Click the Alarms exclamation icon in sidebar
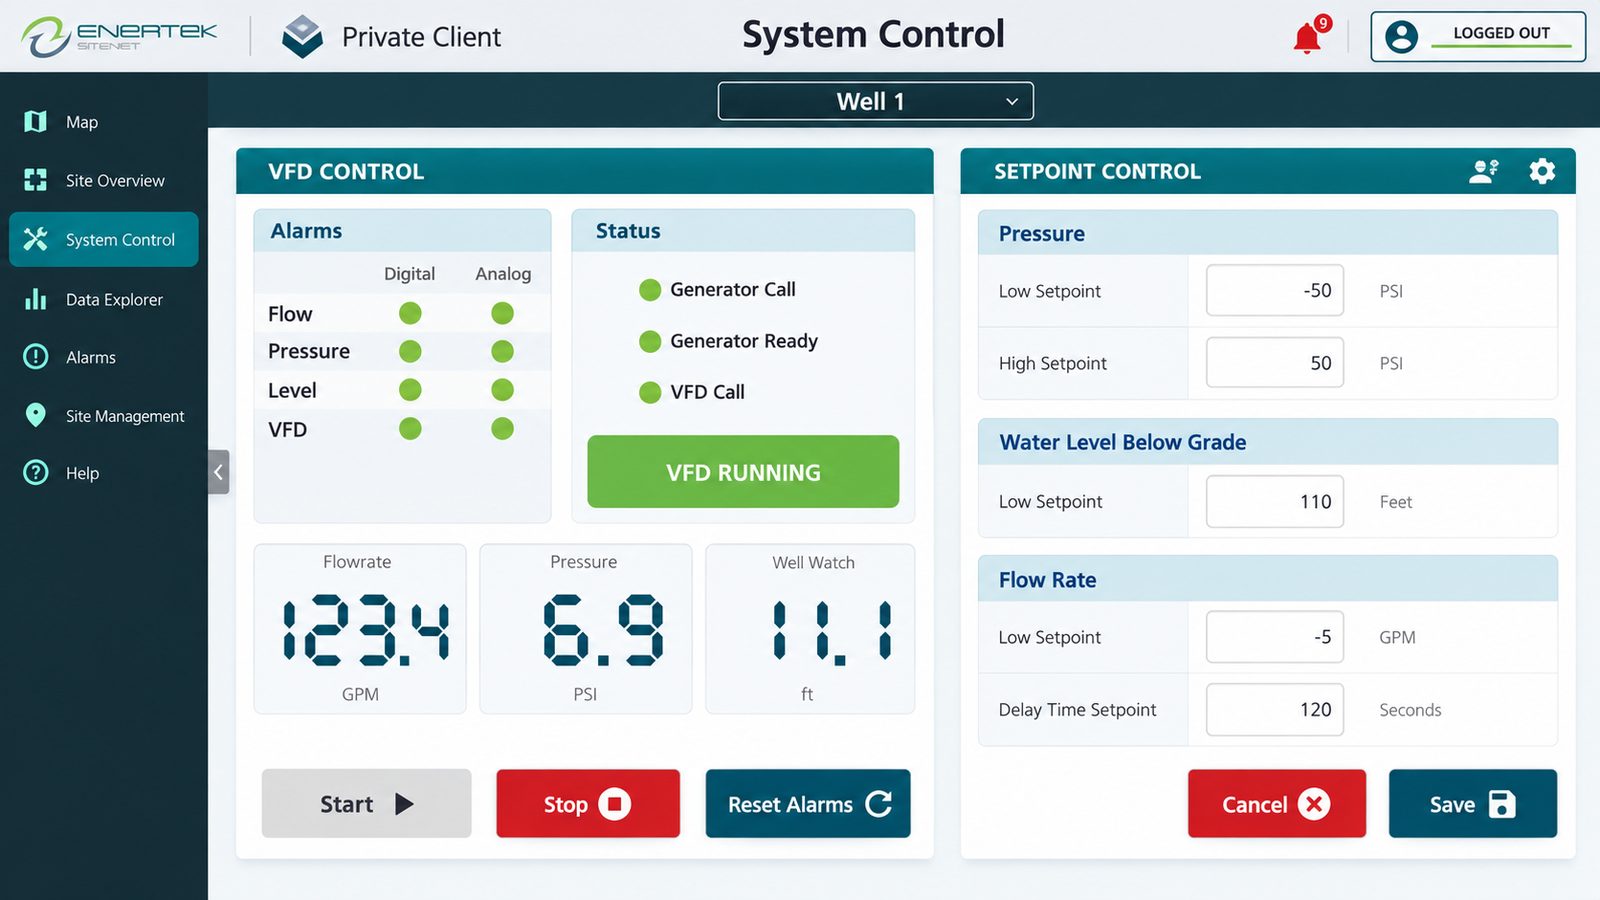 pyautogui.click(x=36, y=357)
